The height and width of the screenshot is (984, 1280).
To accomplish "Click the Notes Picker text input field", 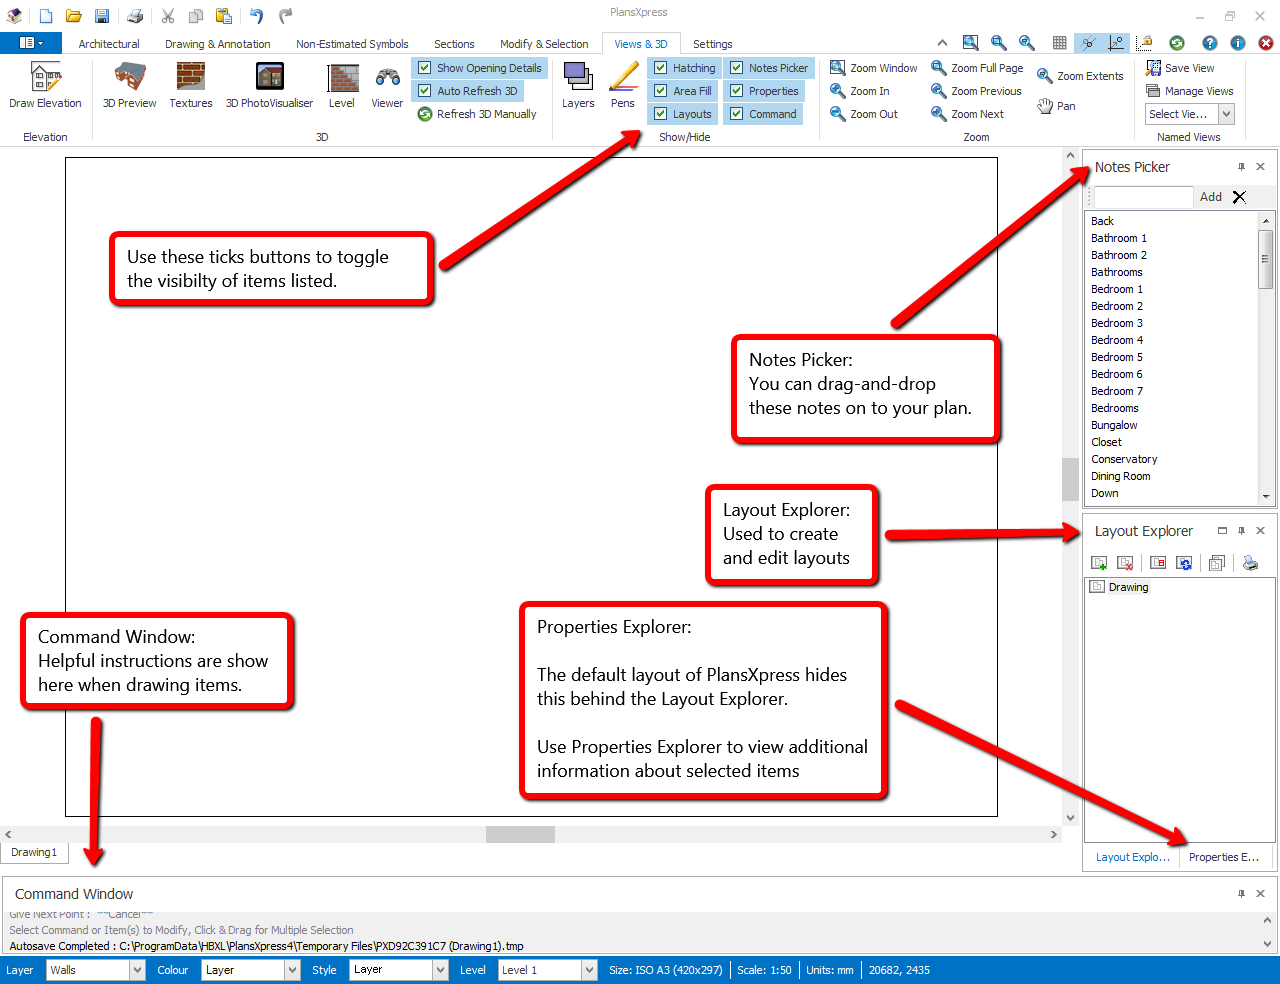I will coord(1143,197).
